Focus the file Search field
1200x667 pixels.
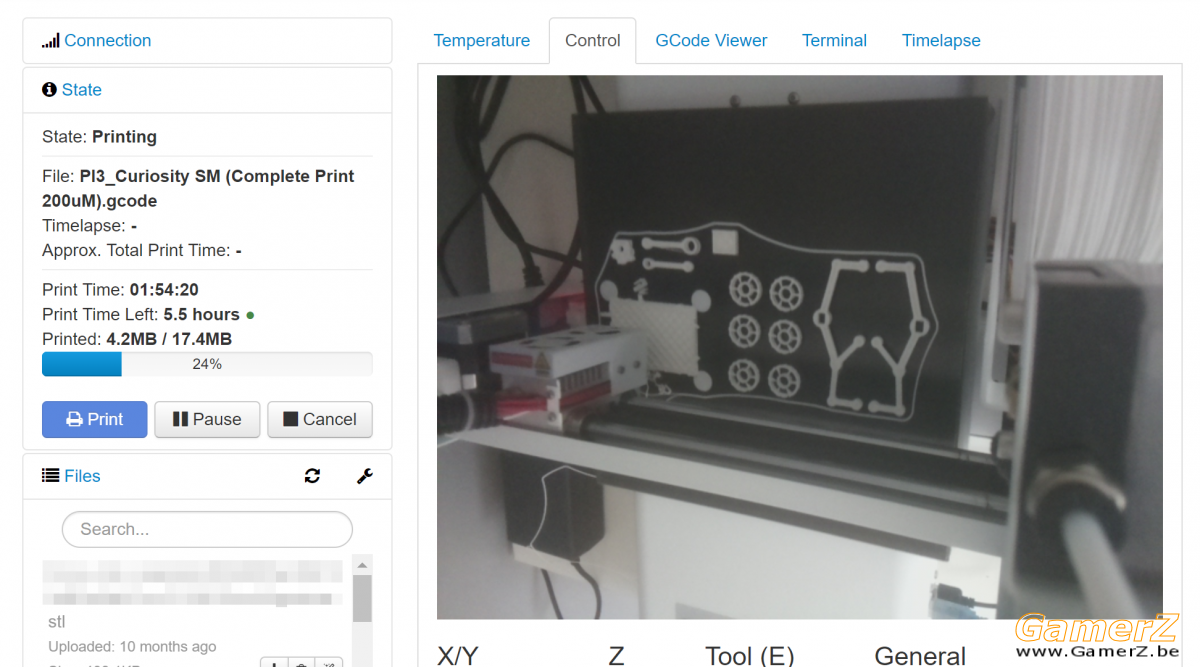tap(207, 530)
